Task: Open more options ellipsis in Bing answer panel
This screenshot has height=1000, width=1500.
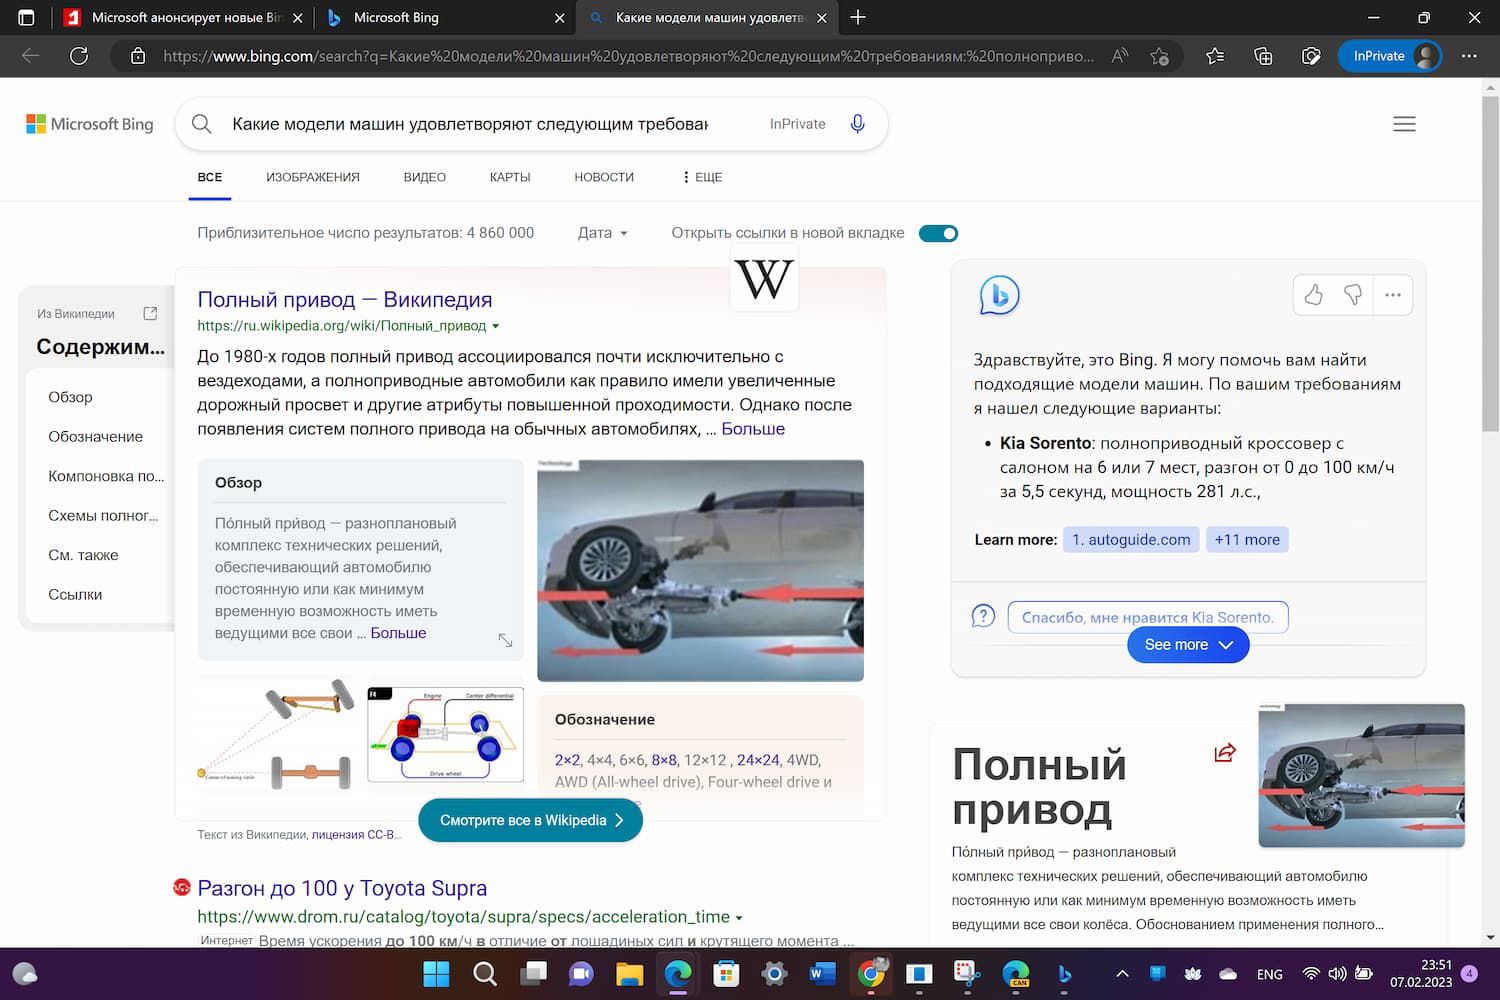Action: coord(1393,295)
